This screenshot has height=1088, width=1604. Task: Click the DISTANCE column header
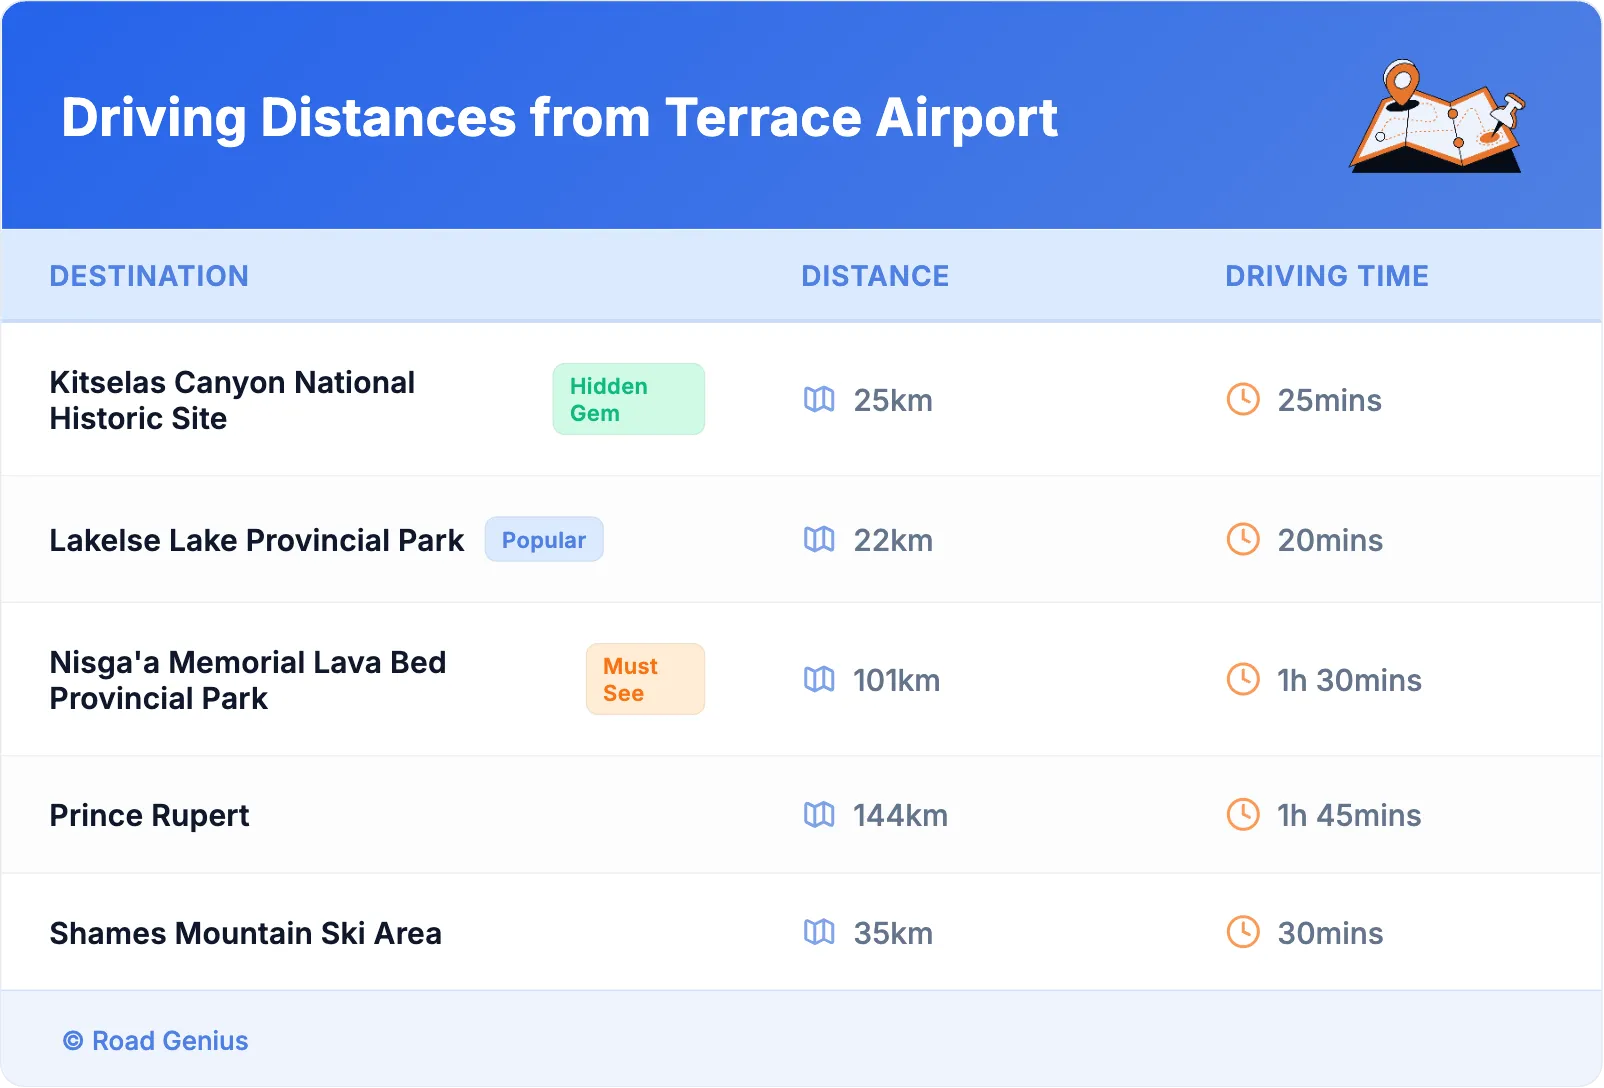875,276
